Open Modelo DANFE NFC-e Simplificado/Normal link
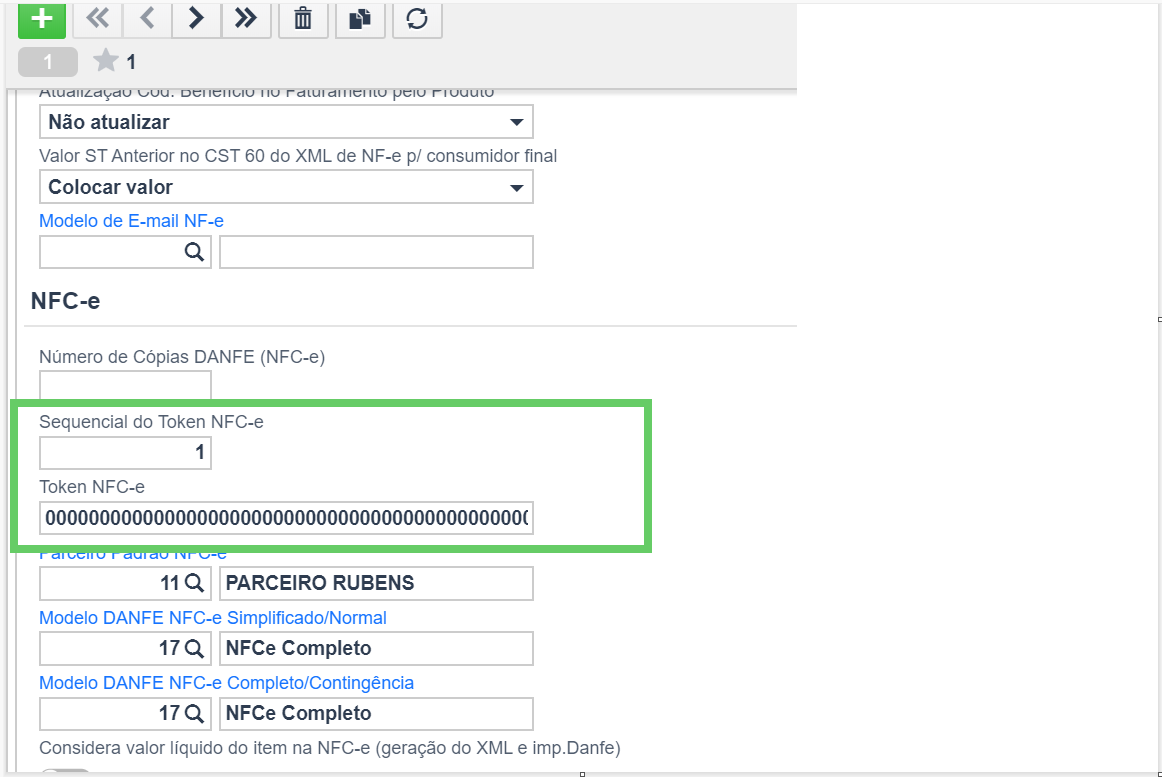This screenshot has width=1162, height=777. click(213, 618)
